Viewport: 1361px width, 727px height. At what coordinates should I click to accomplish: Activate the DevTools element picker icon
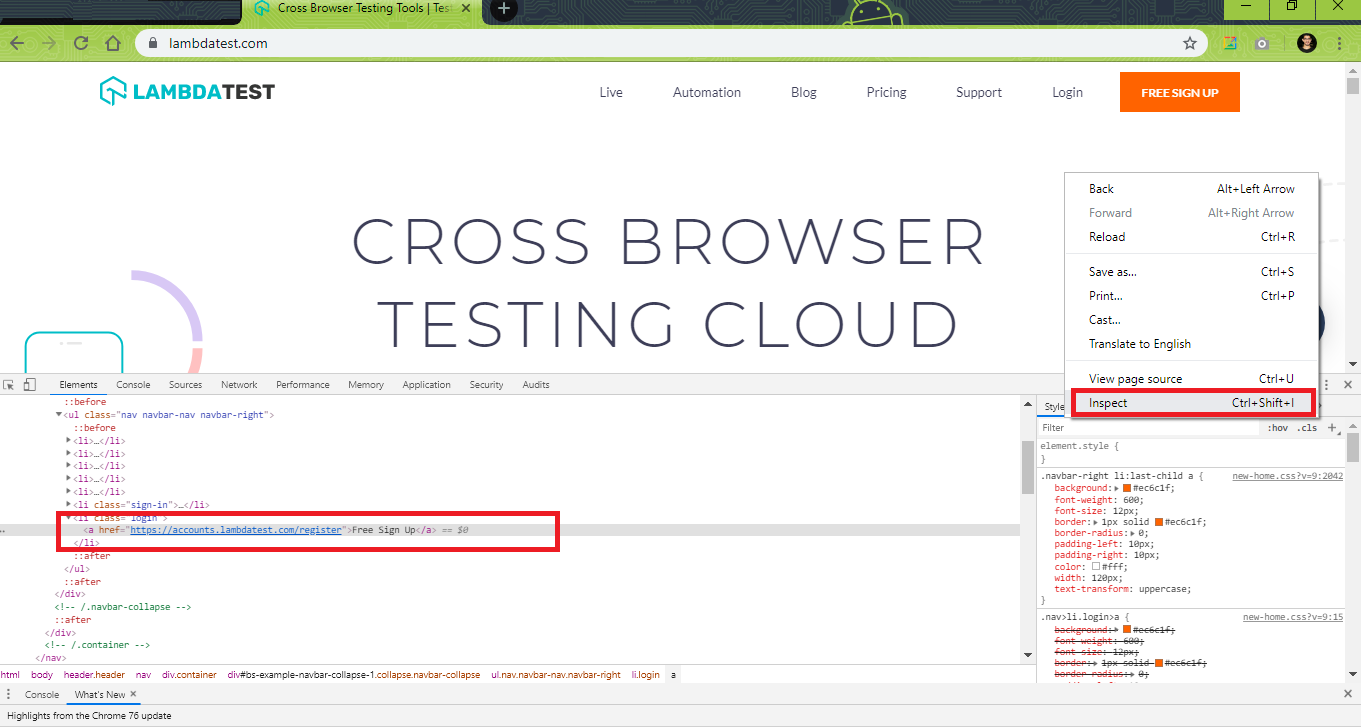(9, 385)
